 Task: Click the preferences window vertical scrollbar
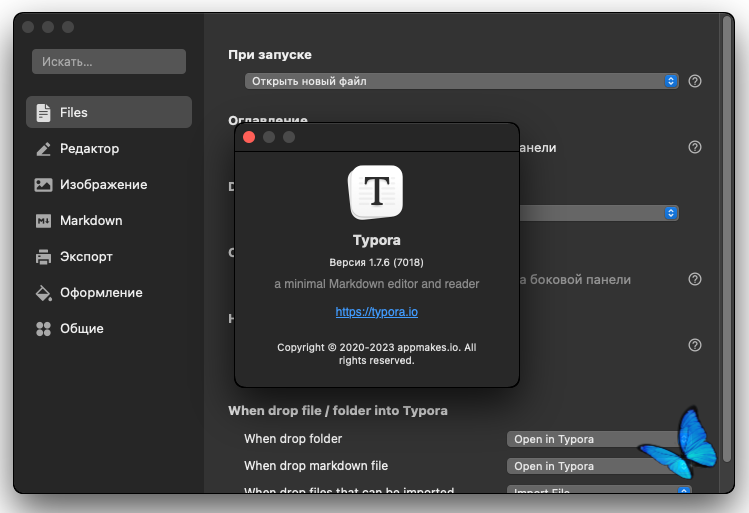click(x=728, y=239)
